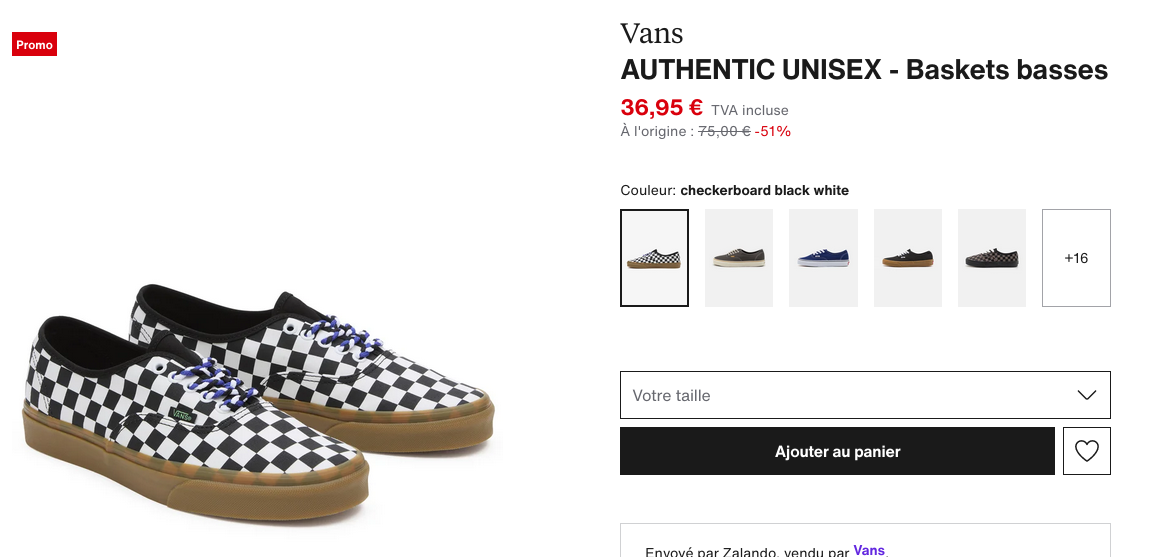This screenshot has width=1161, height=557.
Task: Click the "Couleur" label text
Action: coord(647,190)
